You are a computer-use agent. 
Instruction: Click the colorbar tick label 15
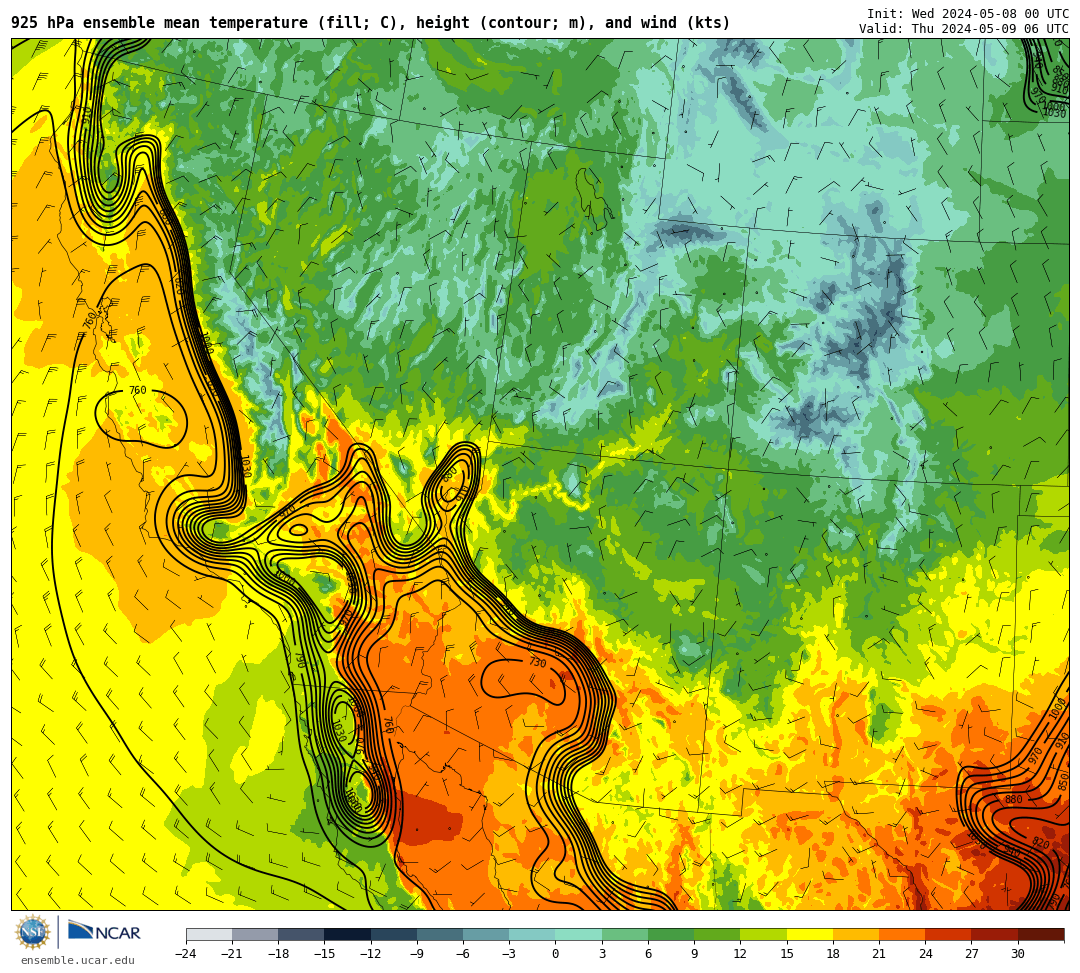coord(787,954)
